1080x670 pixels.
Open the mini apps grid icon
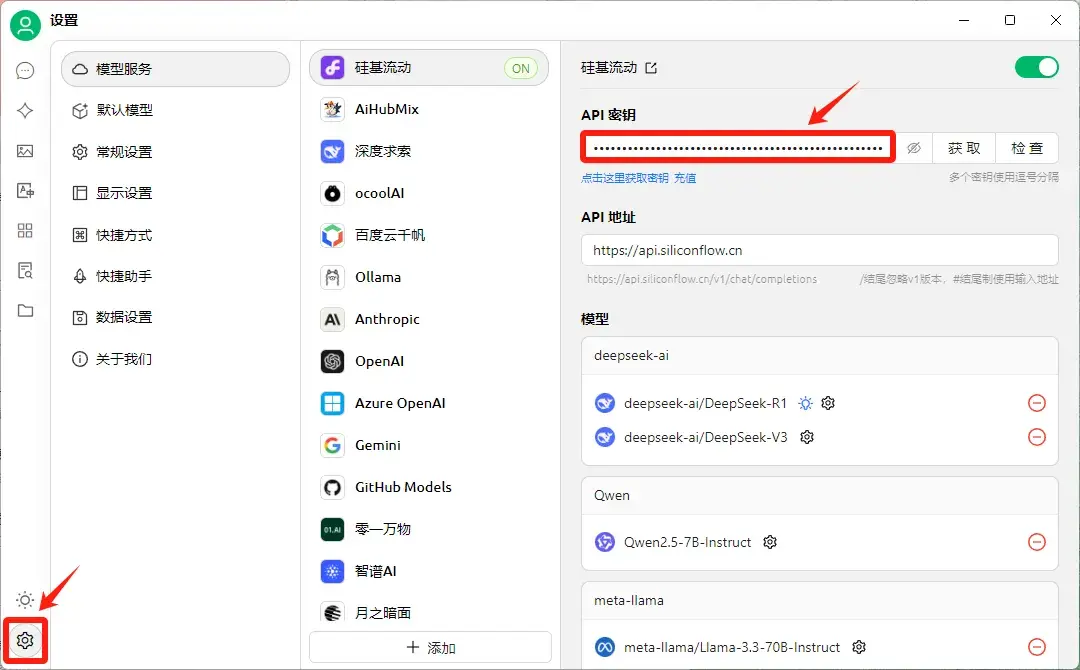25,231
